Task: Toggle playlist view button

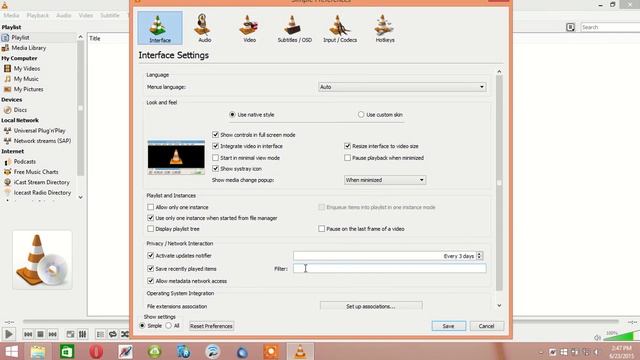Action: [100, 334]
